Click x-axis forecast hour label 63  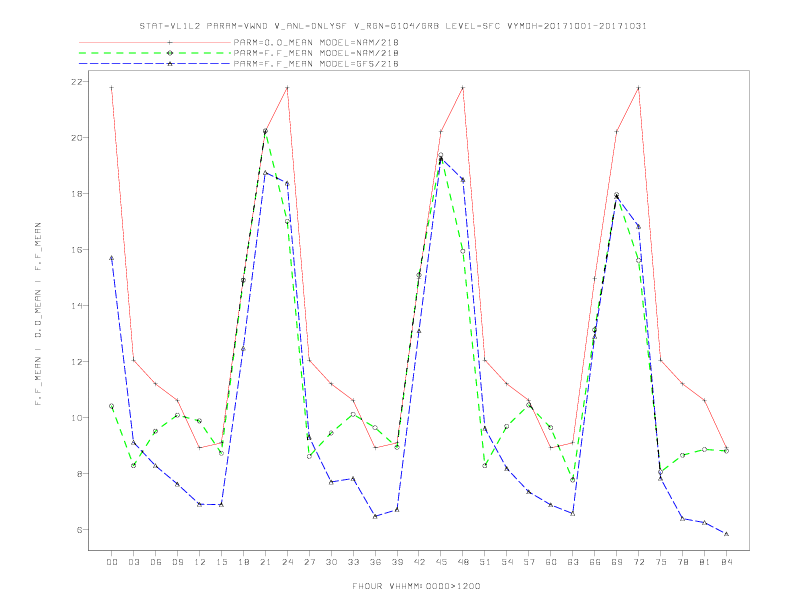[x=573, y=562]
